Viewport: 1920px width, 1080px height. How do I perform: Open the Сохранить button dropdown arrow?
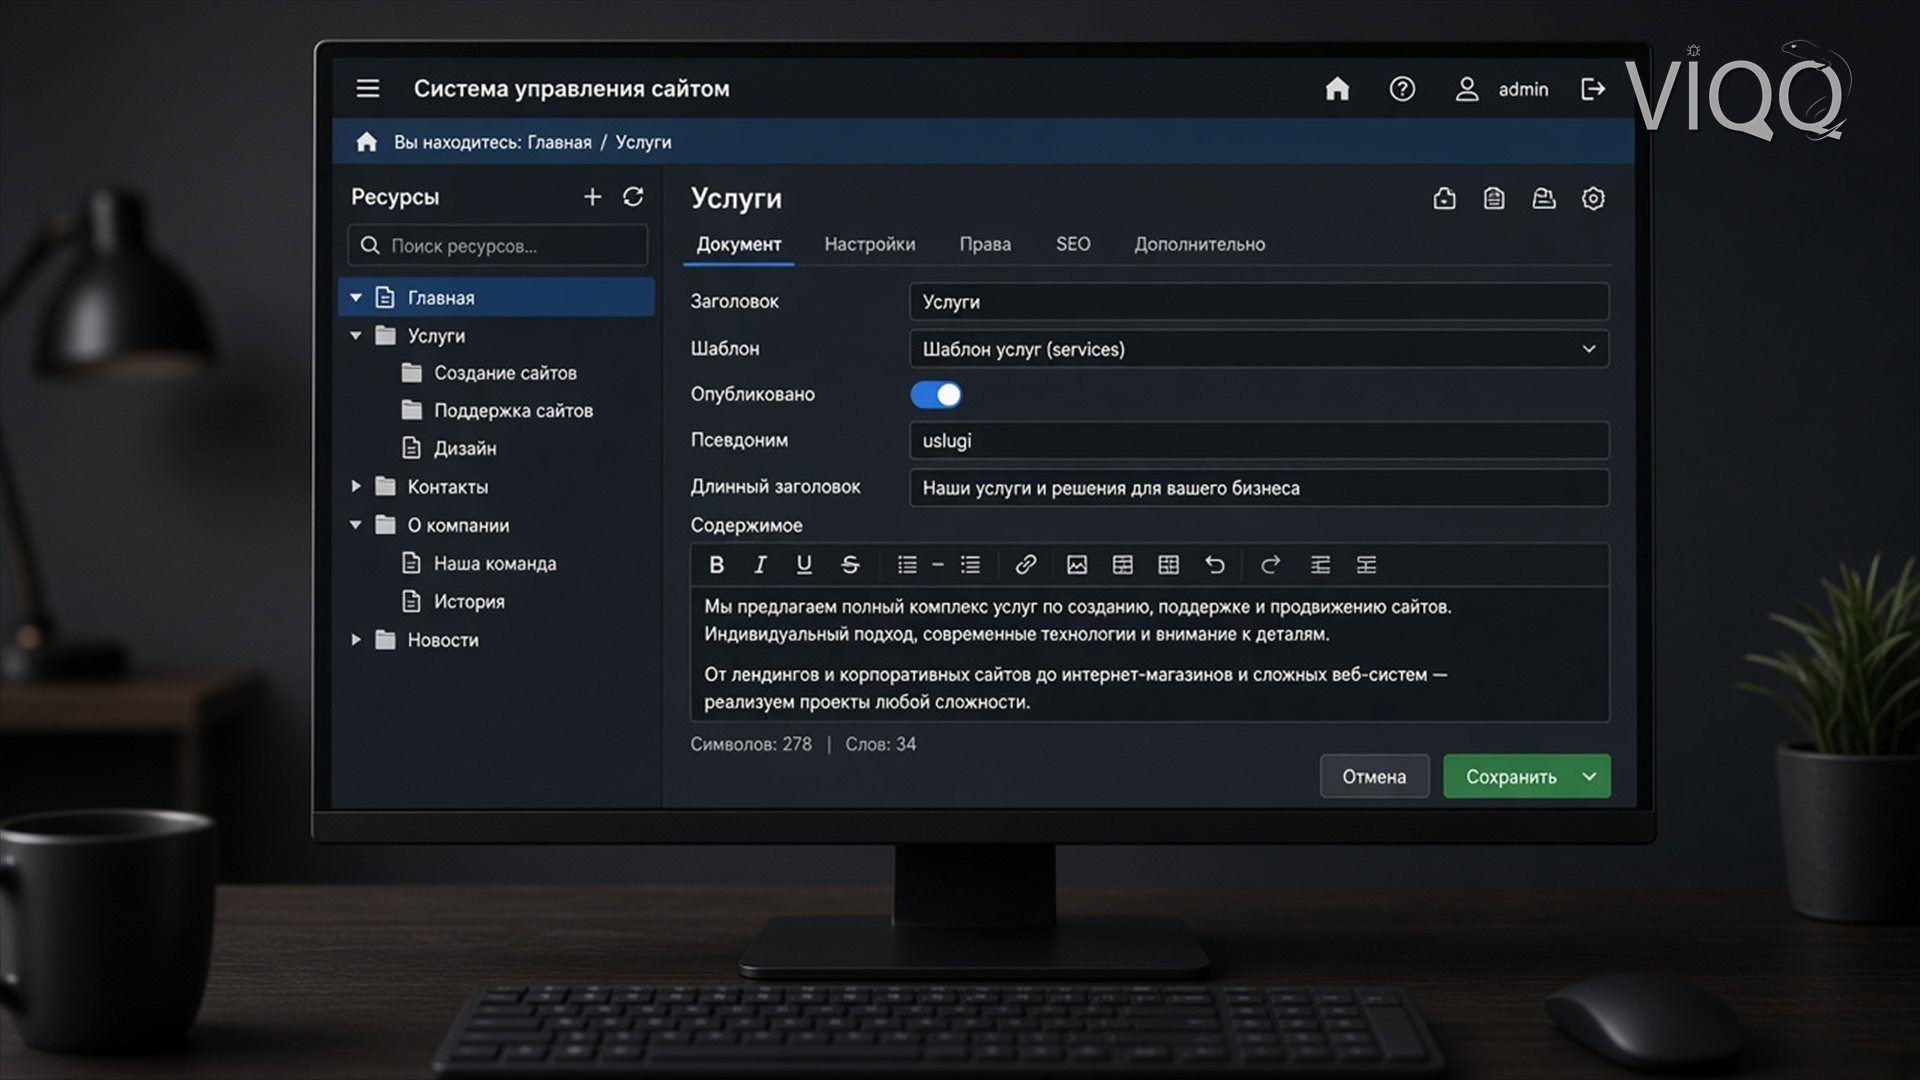1590,776
